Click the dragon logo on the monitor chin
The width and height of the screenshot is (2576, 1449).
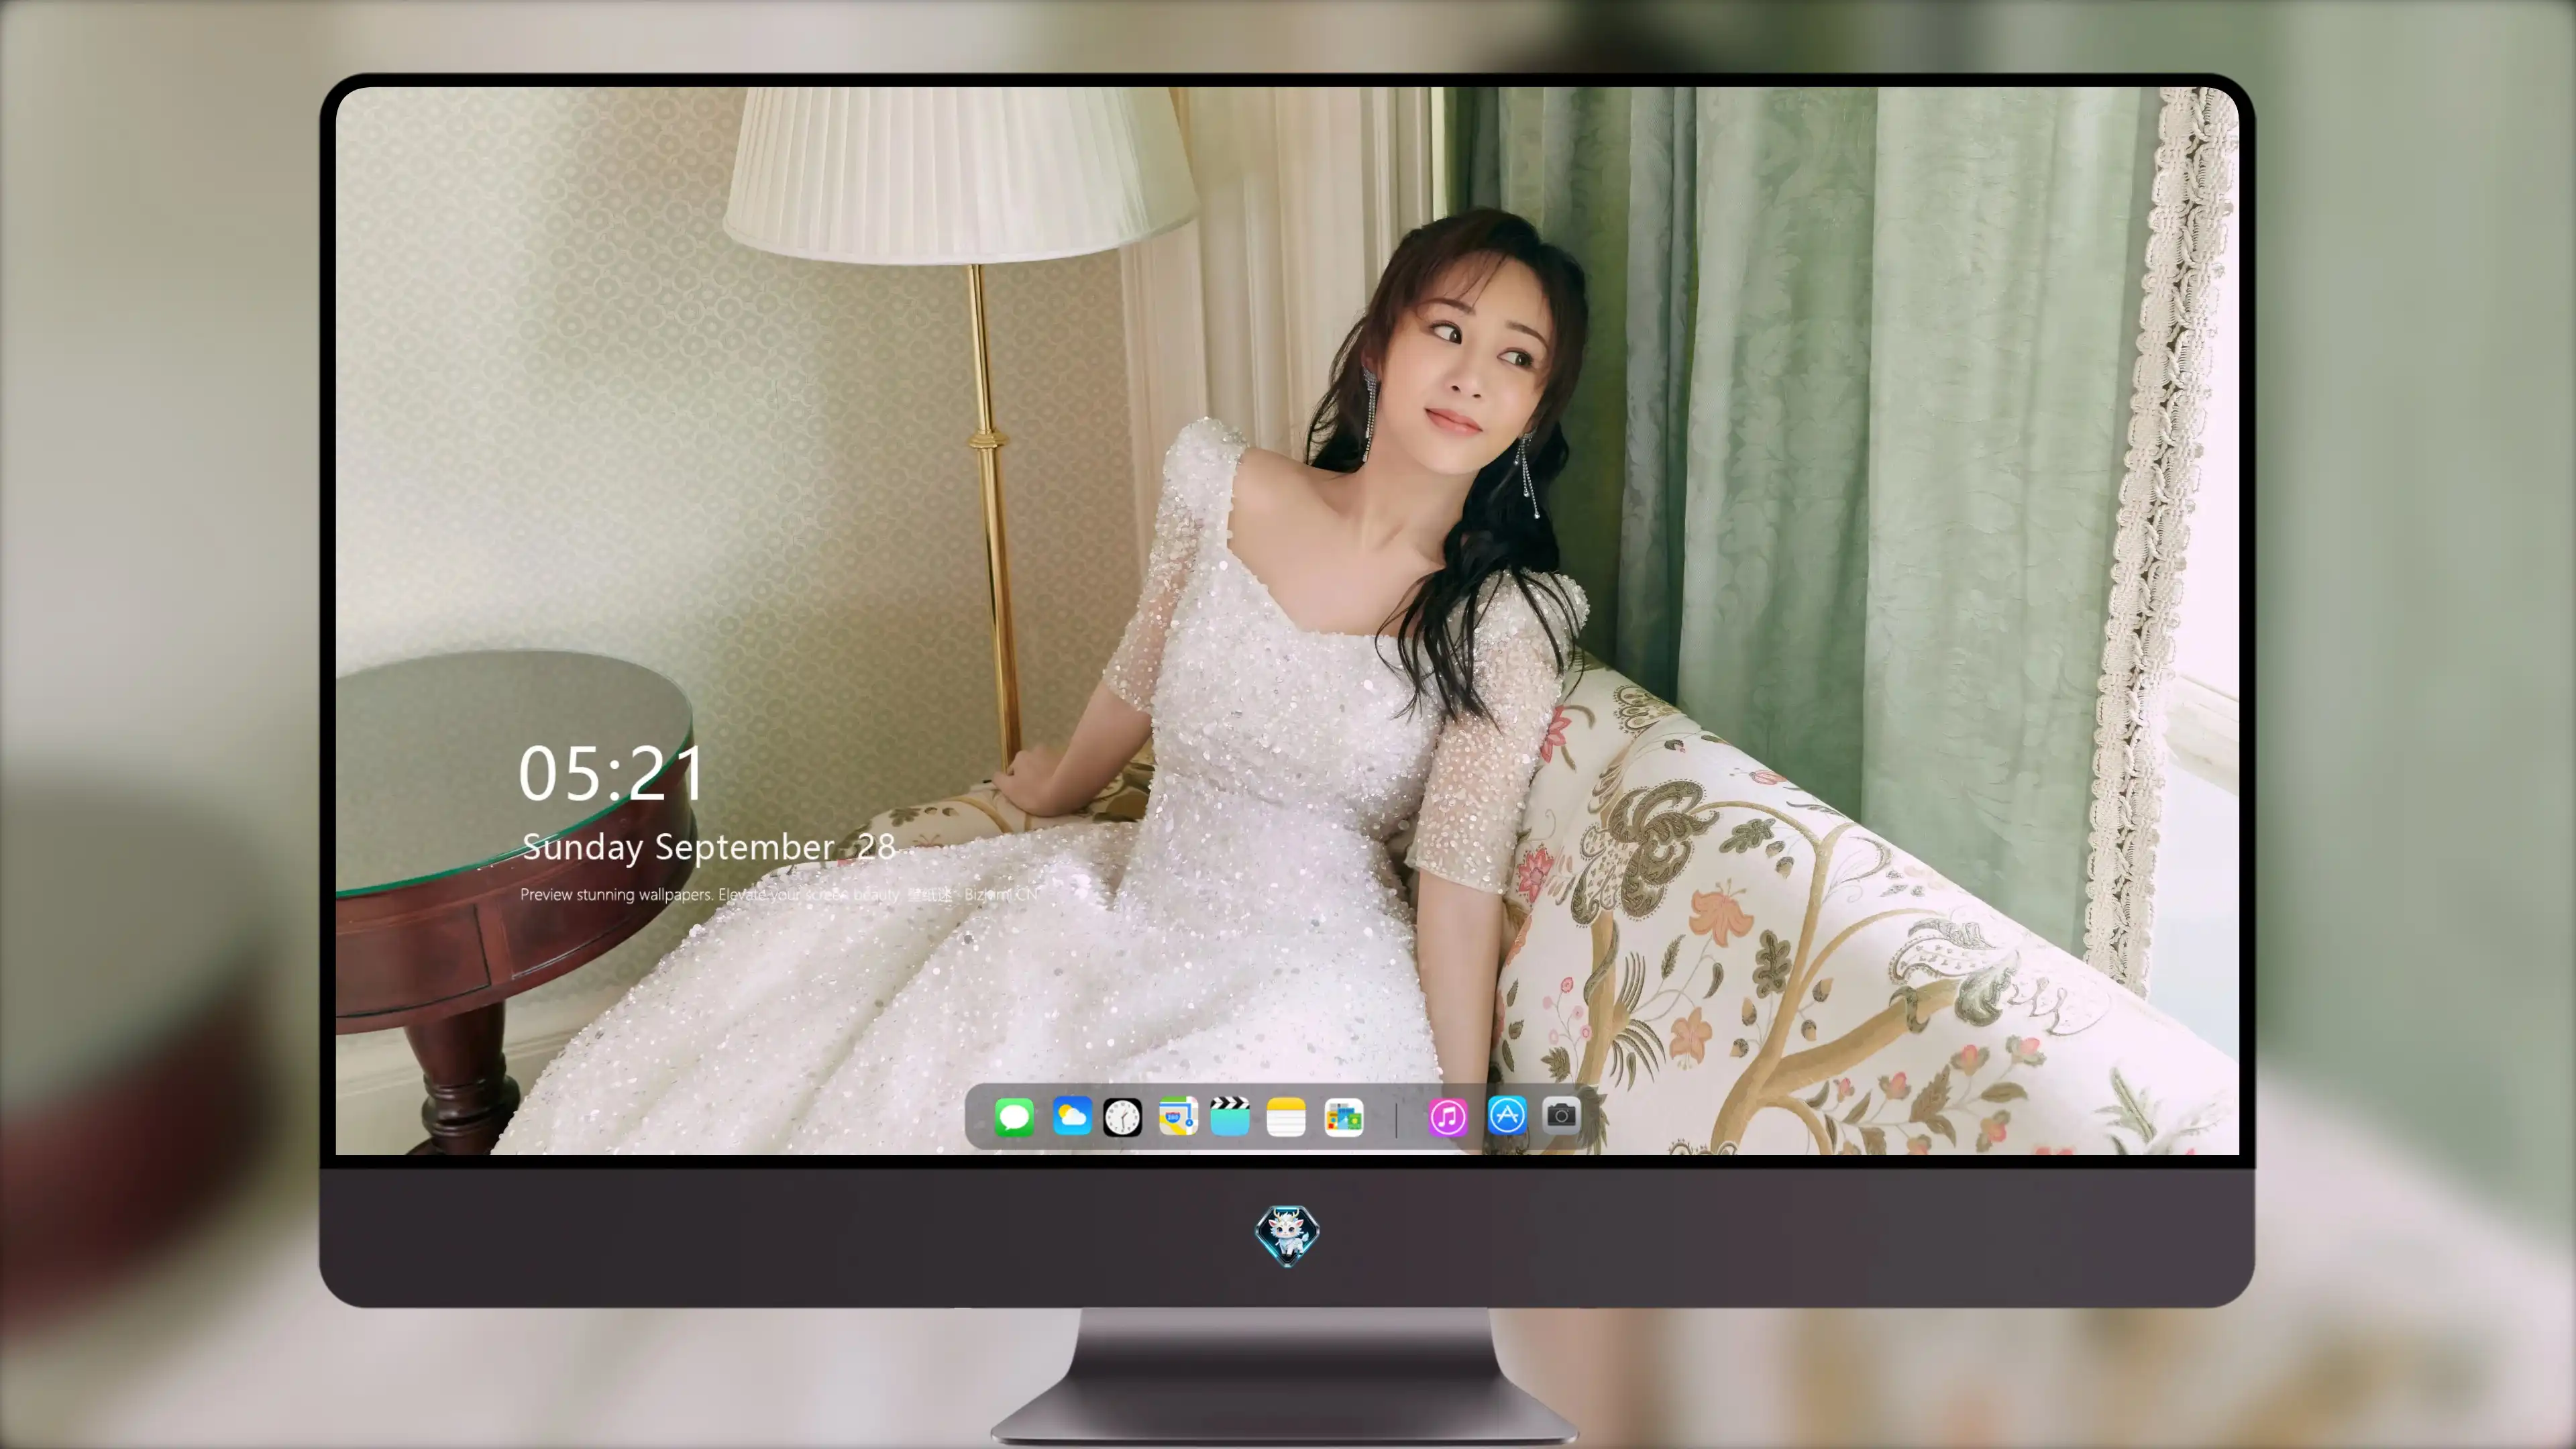[x=1287, y=1235]
